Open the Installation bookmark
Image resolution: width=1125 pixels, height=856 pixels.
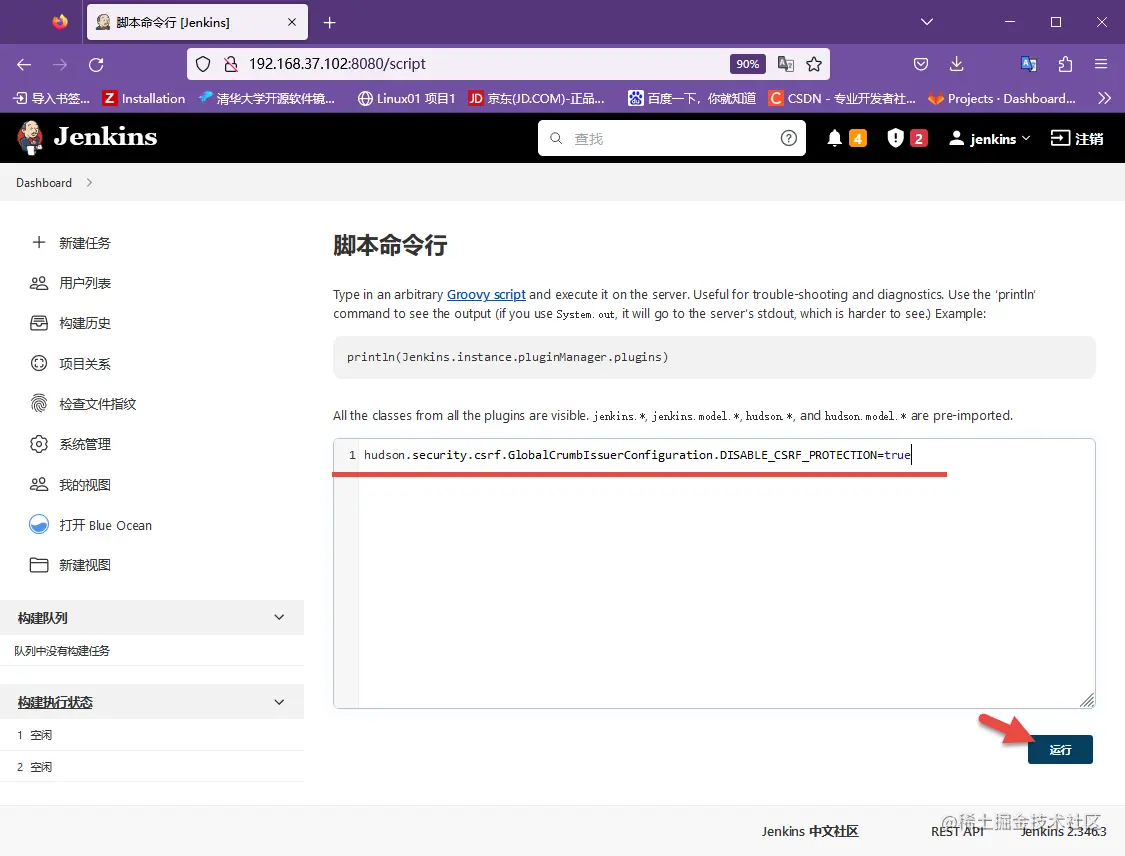(x=144, y=98)
